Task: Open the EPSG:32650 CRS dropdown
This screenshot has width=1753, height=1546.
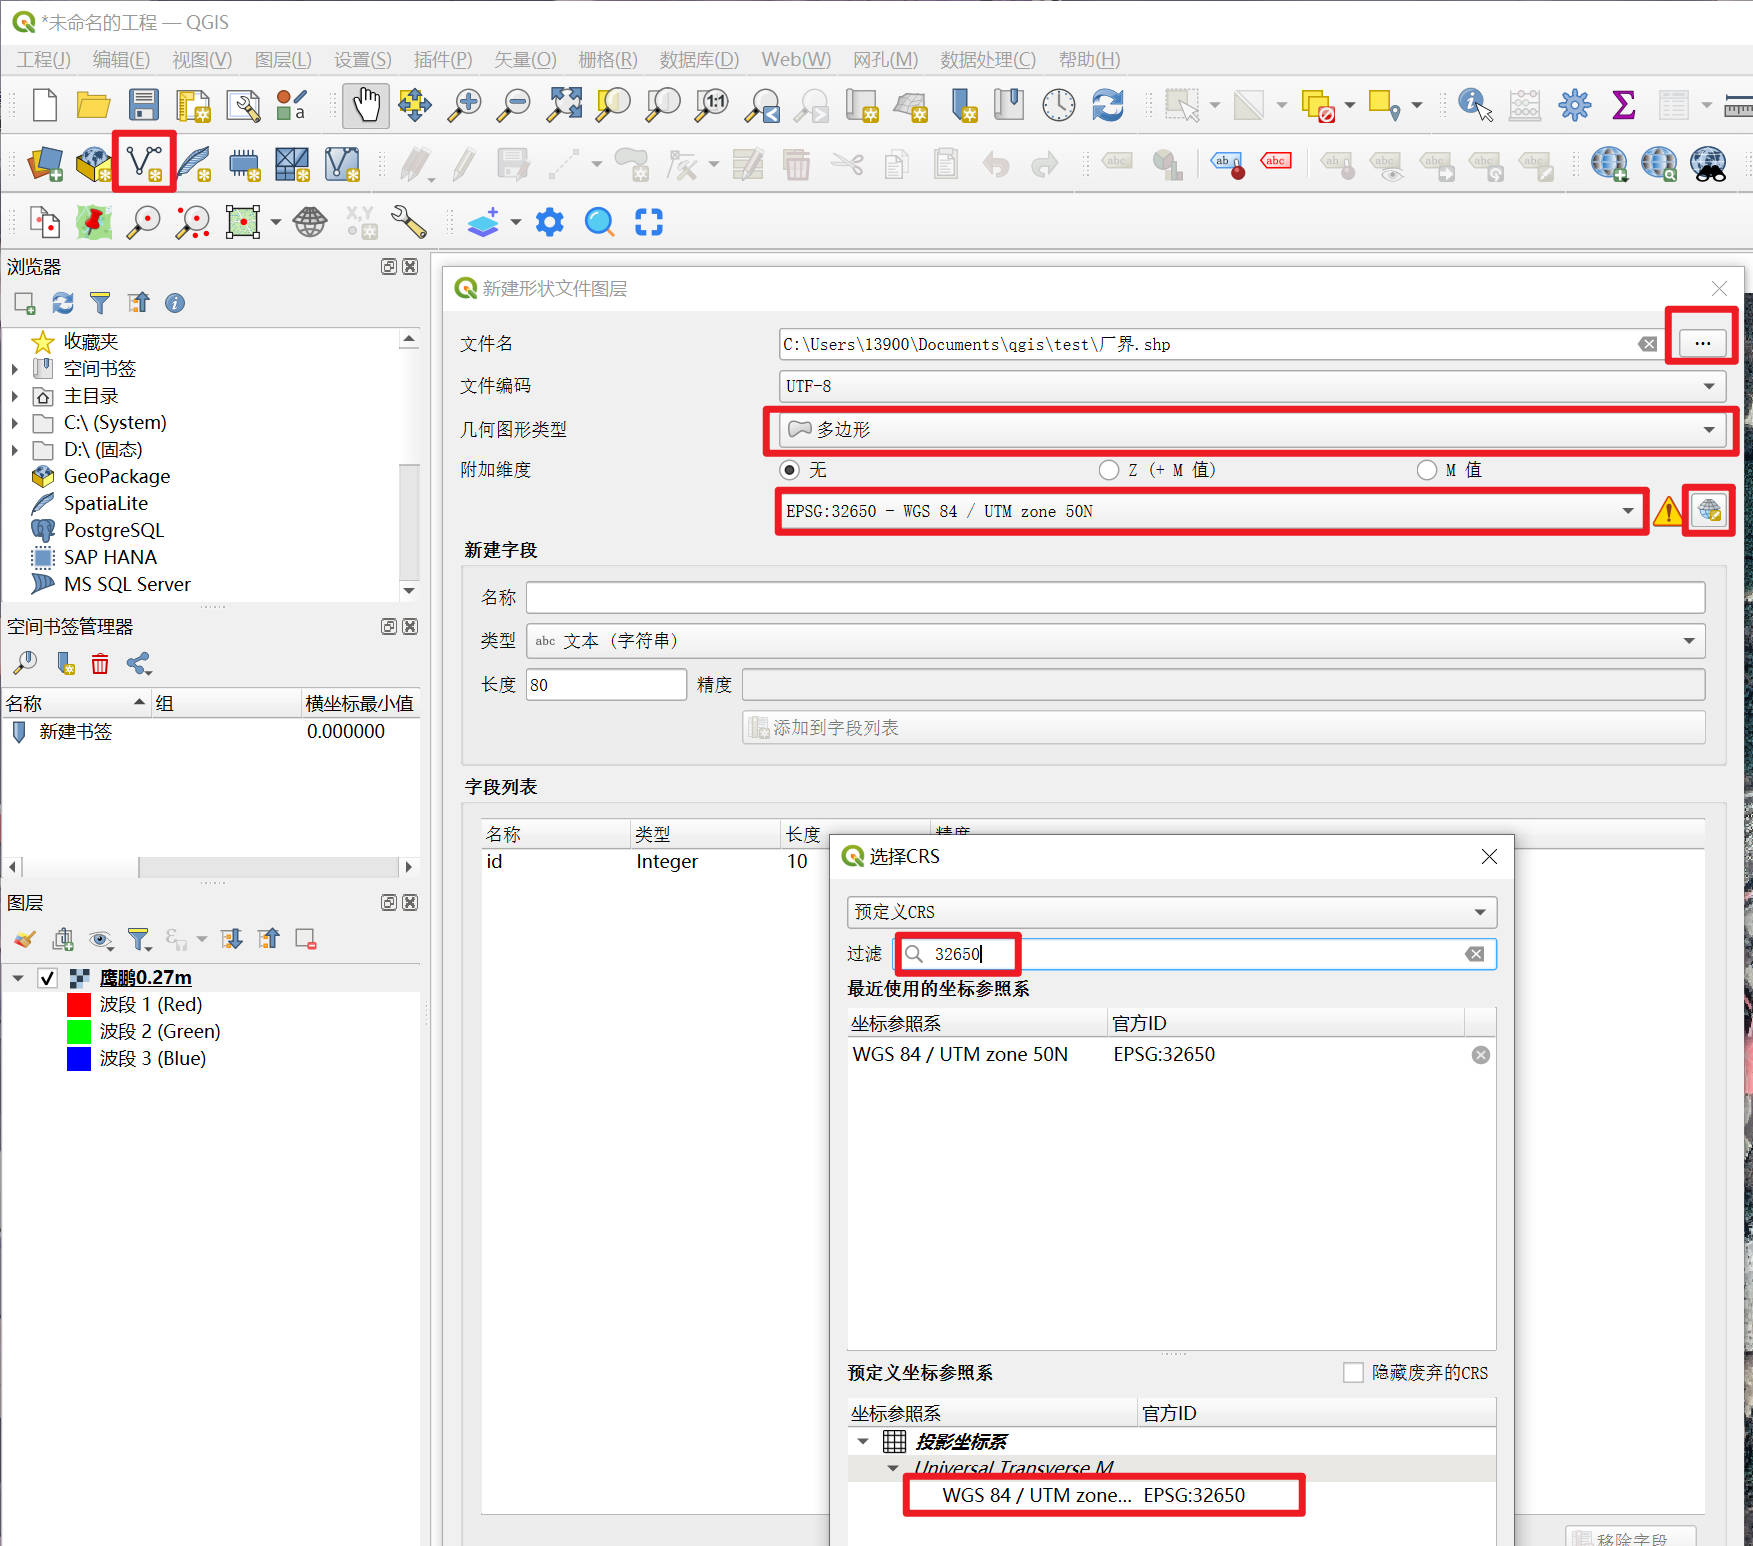Action: (1211, 511)
